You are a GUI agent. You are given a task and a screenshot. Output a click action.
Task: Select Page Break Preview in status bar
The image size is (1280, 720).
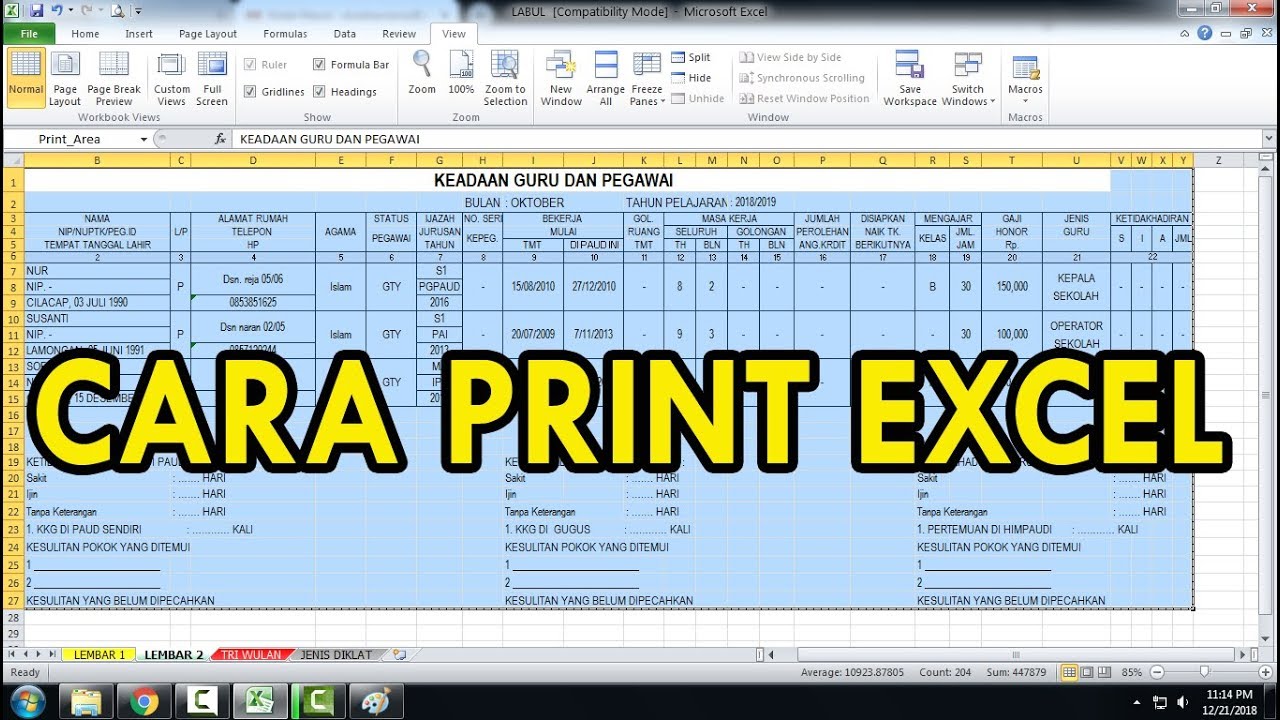click(1105, 672)
